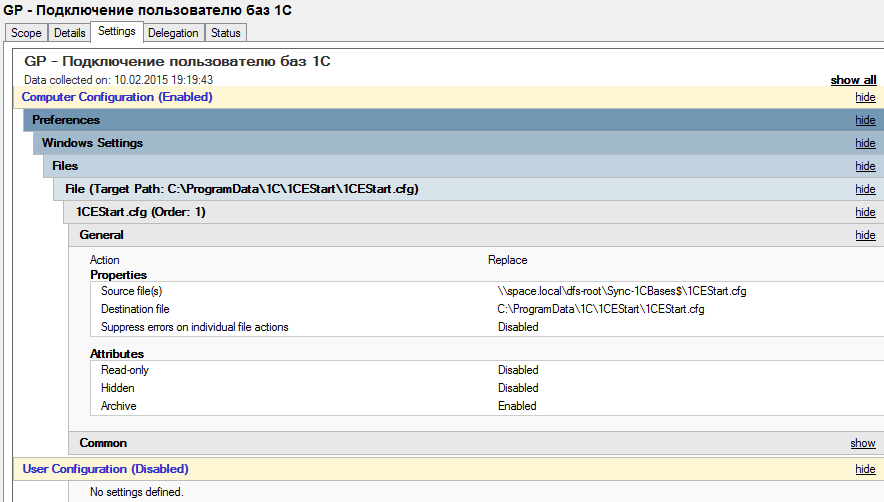Screen dimensions: 884x502
Task: Click the report title inside Settings pane
Action: pos(177,61)
